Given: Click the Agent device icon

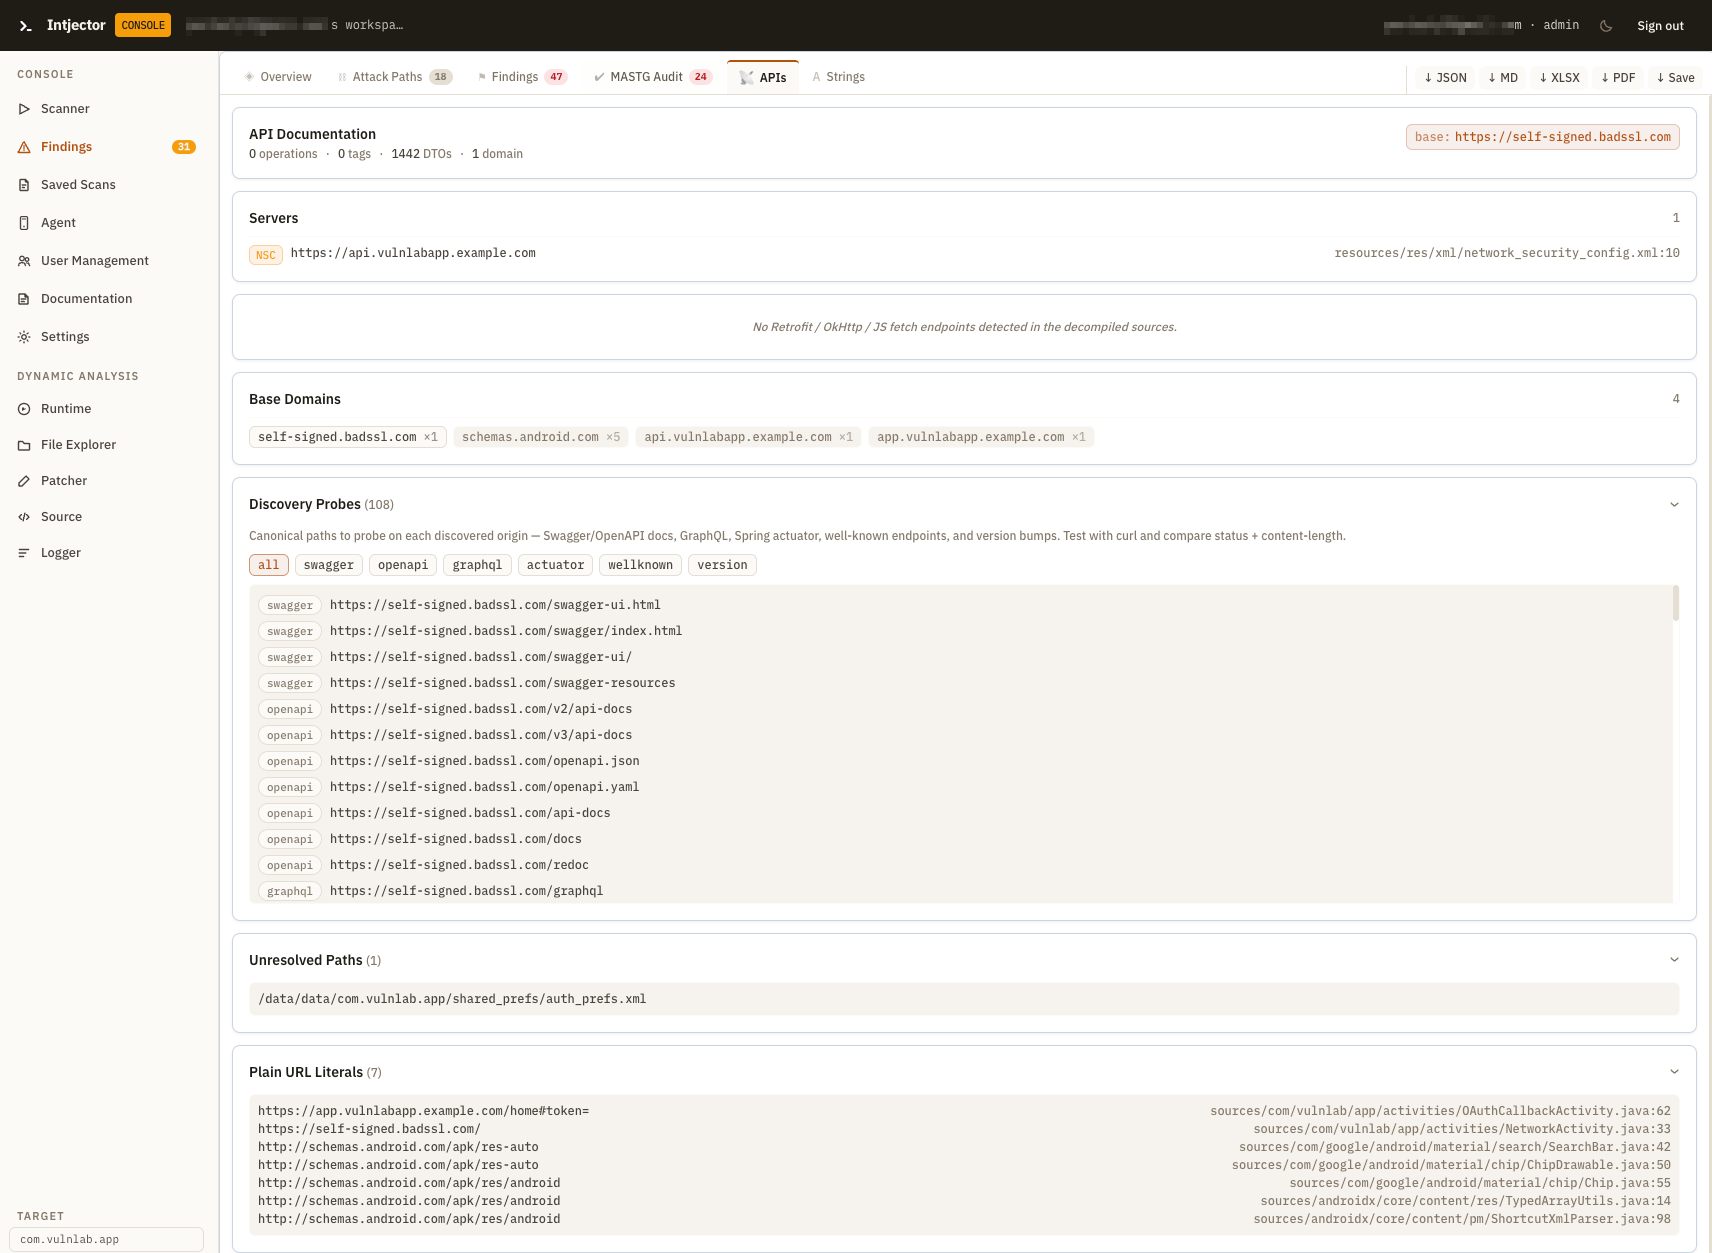Looking at the screenshot, I should click(x=24, y=223).
